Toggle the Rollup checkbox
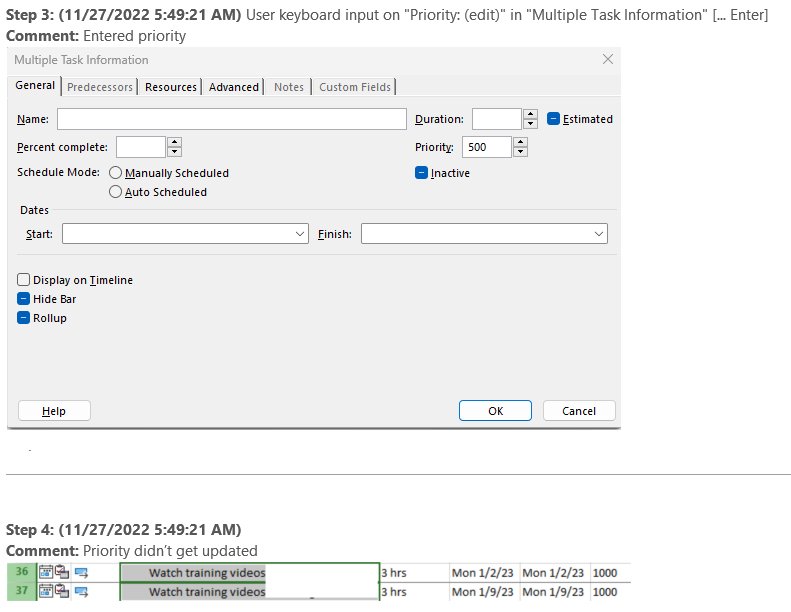Screen dimensions: 791x612 23,318
